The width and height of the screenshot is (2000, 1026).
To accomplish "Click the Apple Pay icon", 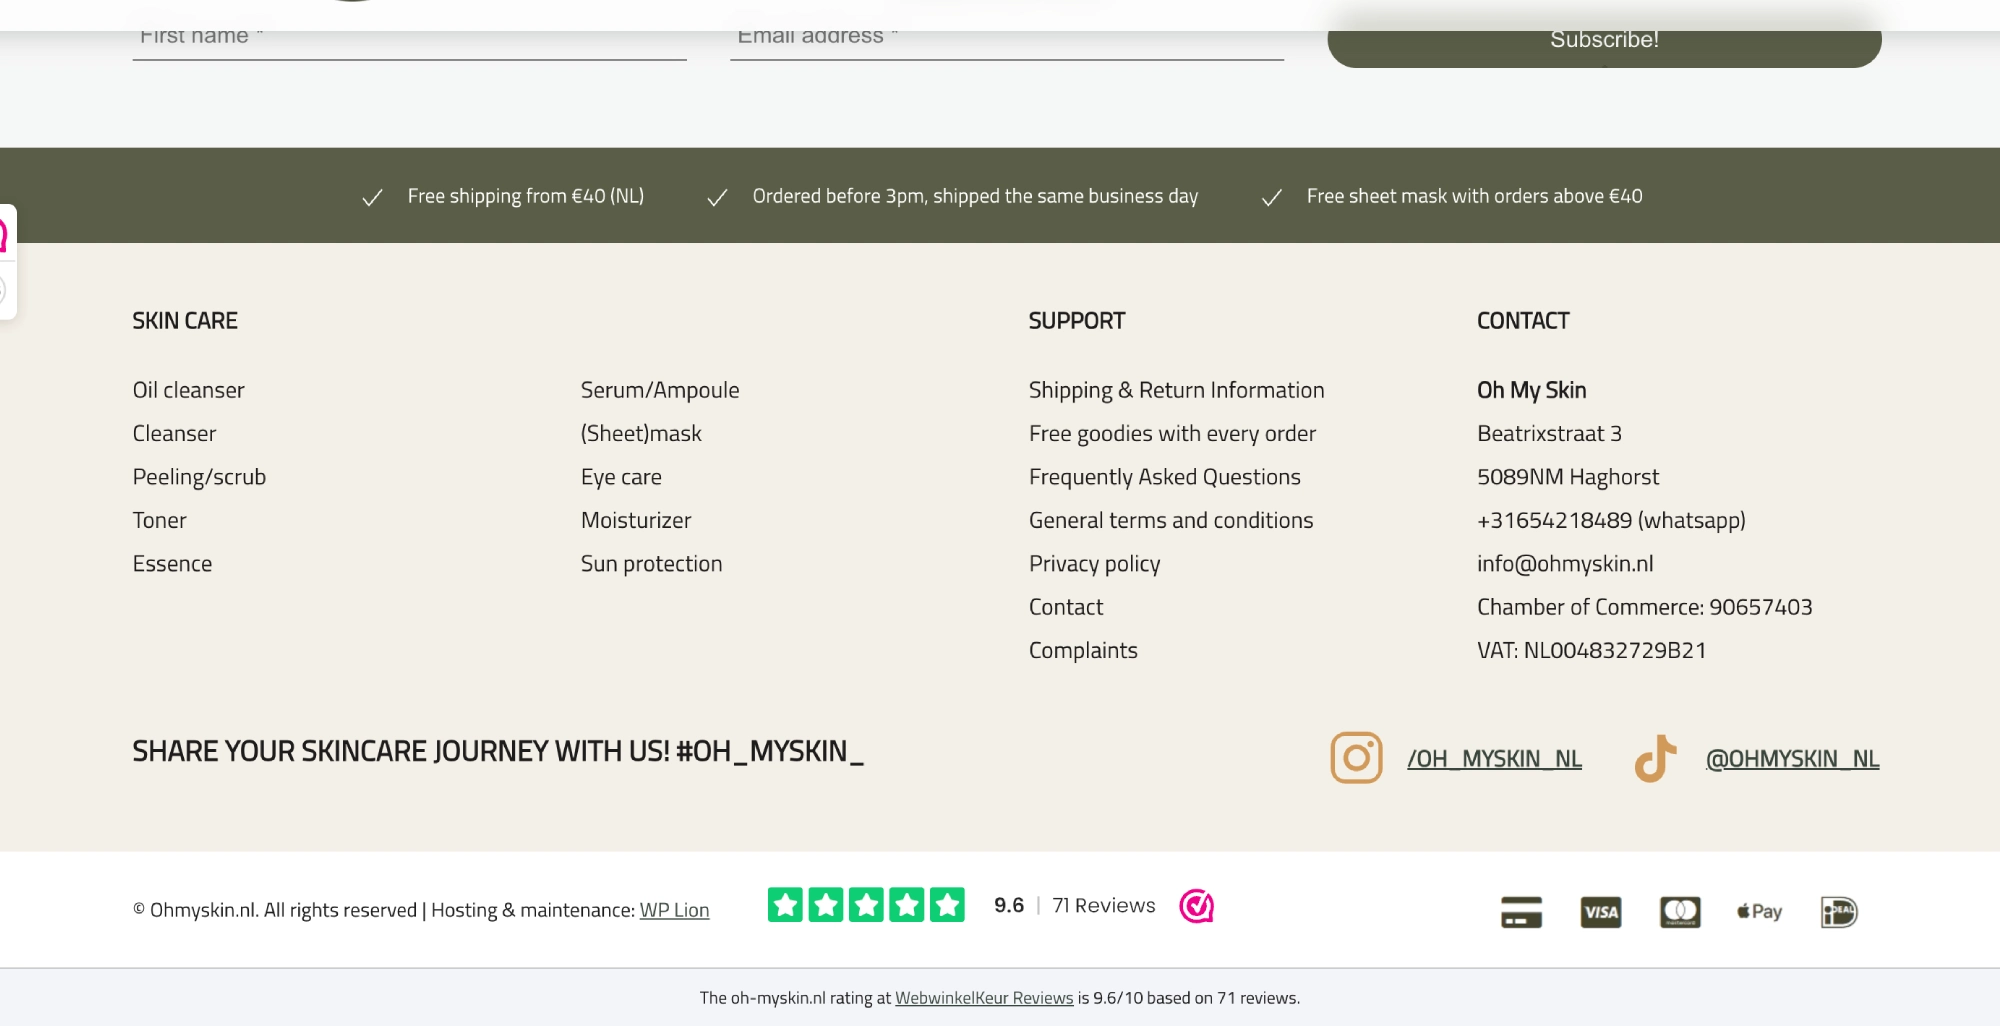I will coord(1759,912).
